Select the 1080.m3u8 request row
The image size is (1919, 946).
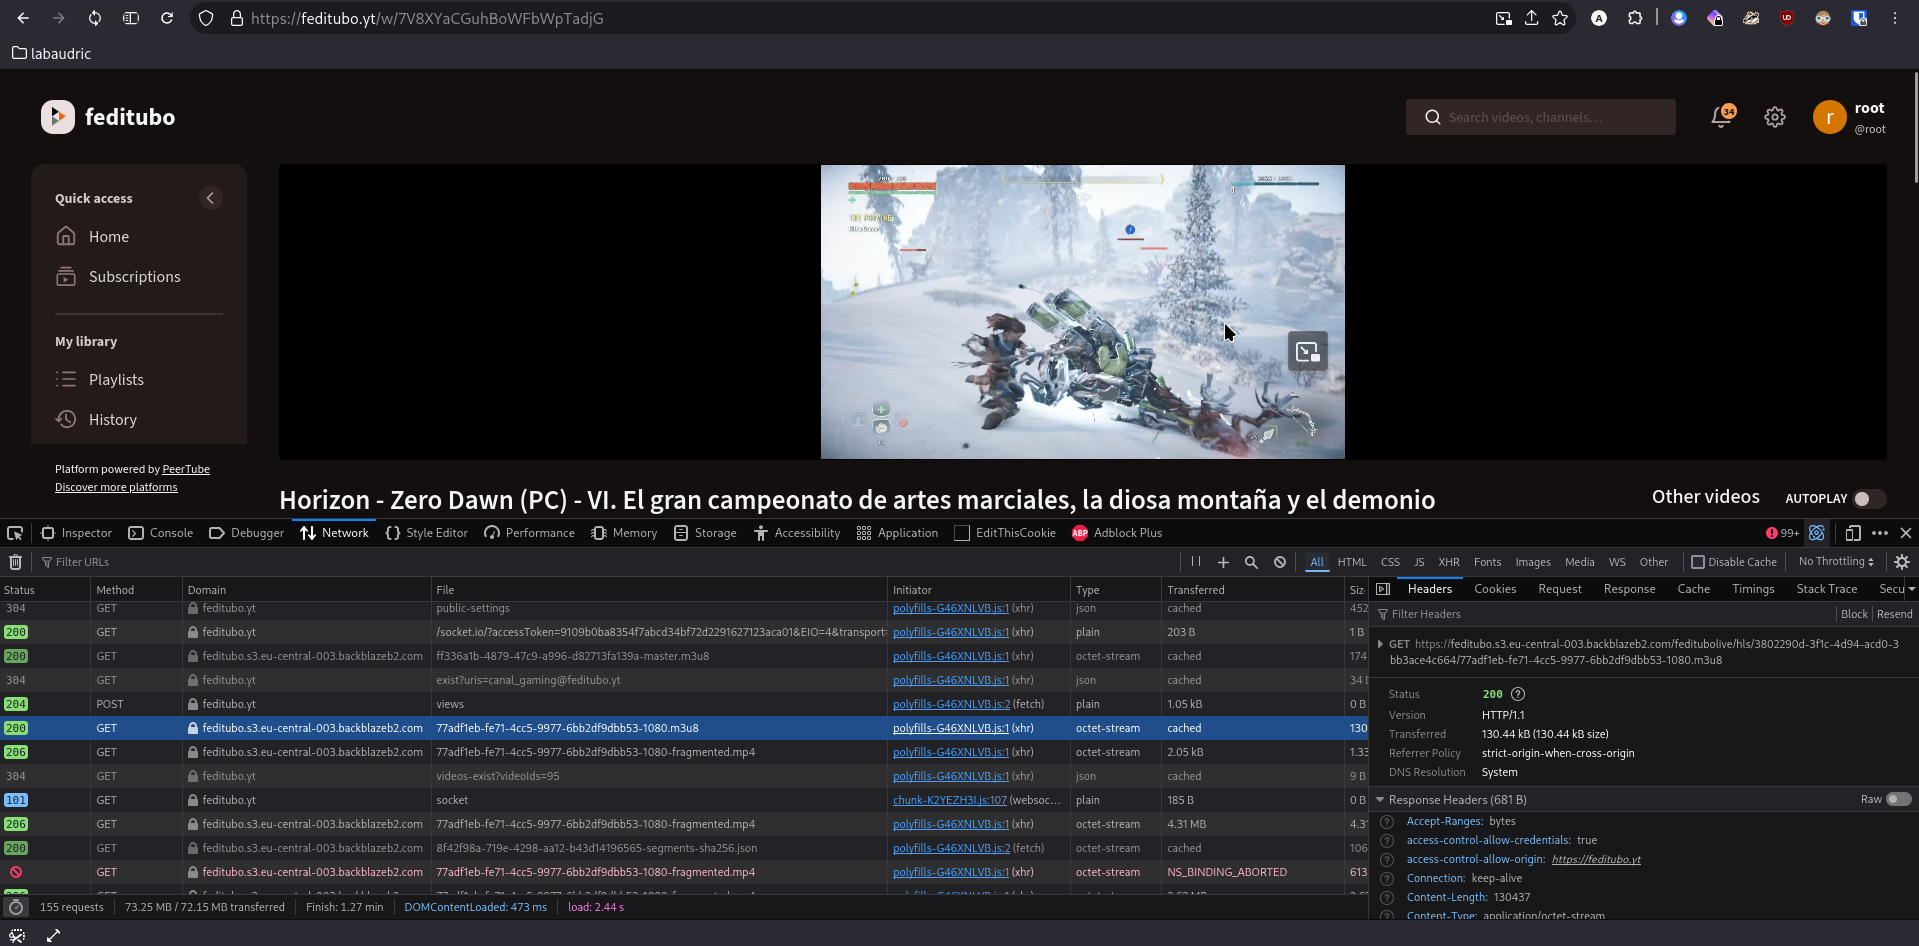pos(684,728)
